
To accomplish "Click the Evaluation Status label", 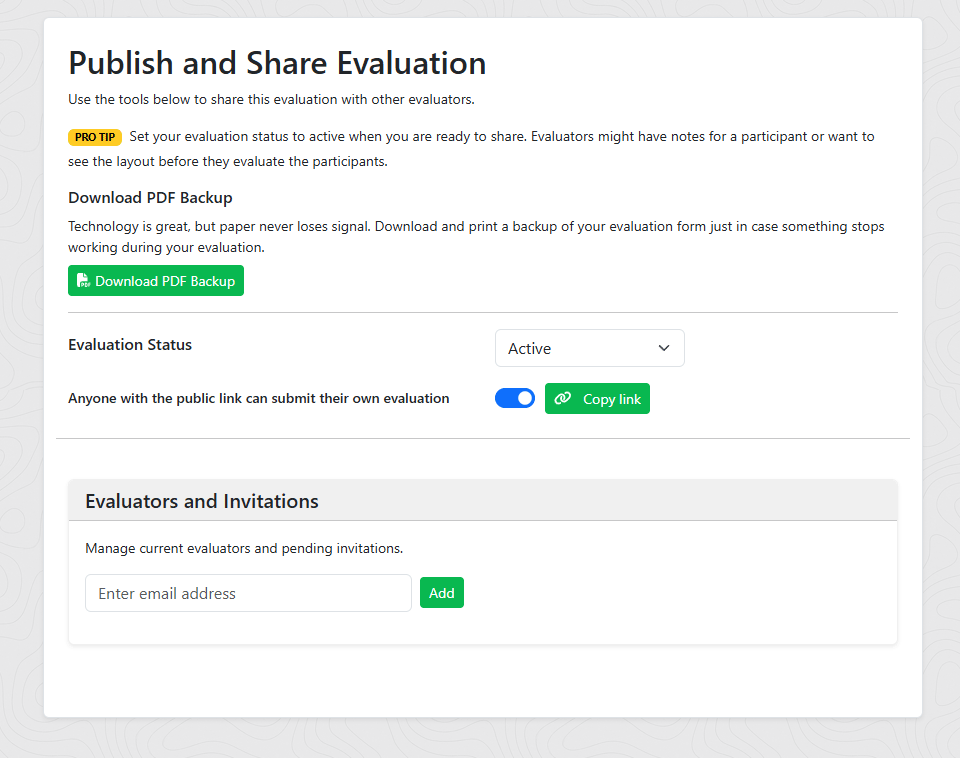I will click(129, 345).
